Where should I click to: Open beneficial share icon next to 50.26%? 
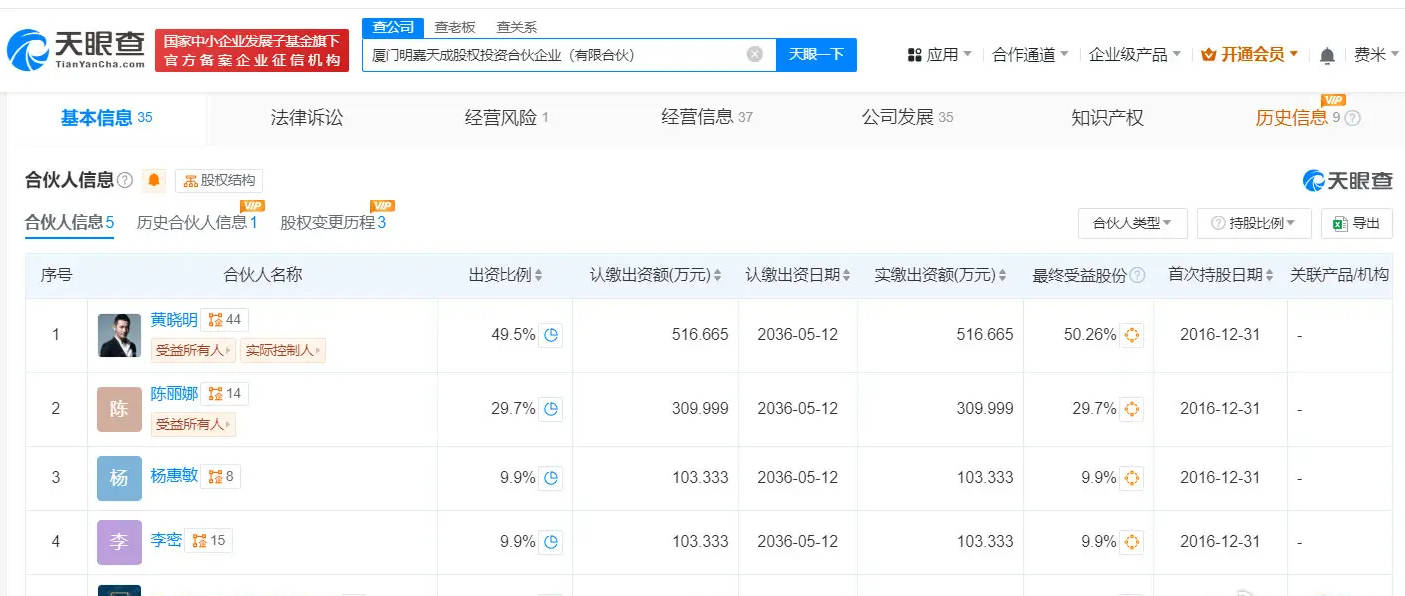click(x=1132, y=335)
